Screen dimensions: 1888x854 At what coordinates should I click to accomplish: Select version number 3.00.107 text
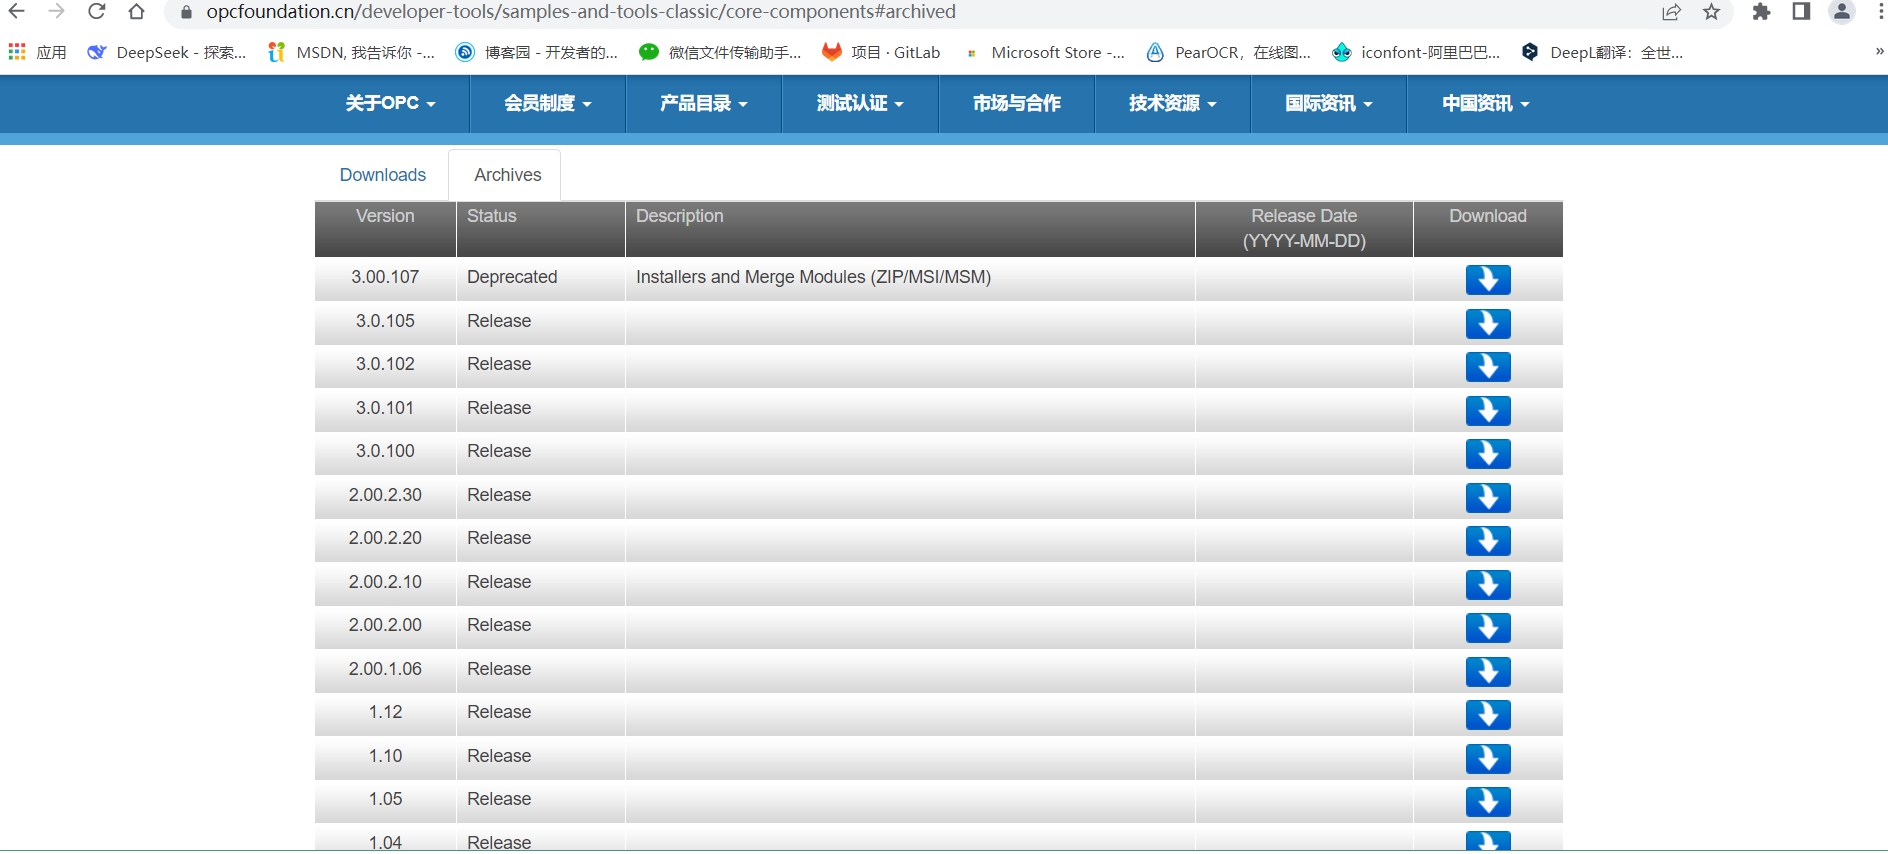[385, 277]
